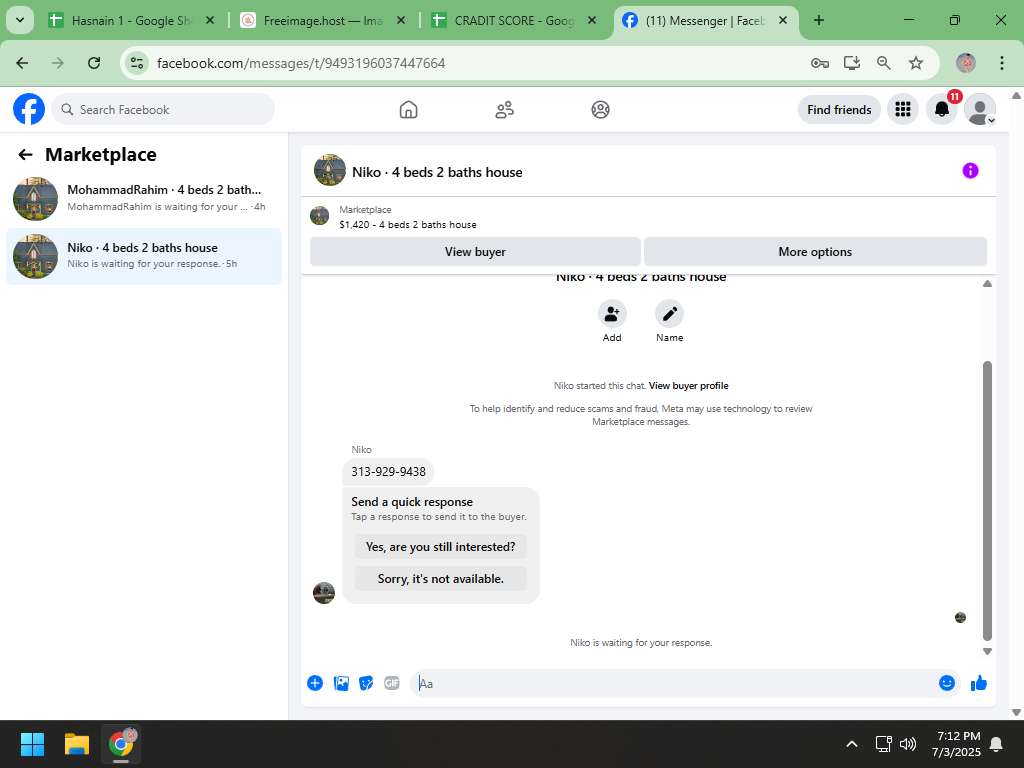Close the Freeimage.host tab
Screen dimensions: 1024x768
tap(401, 21)
